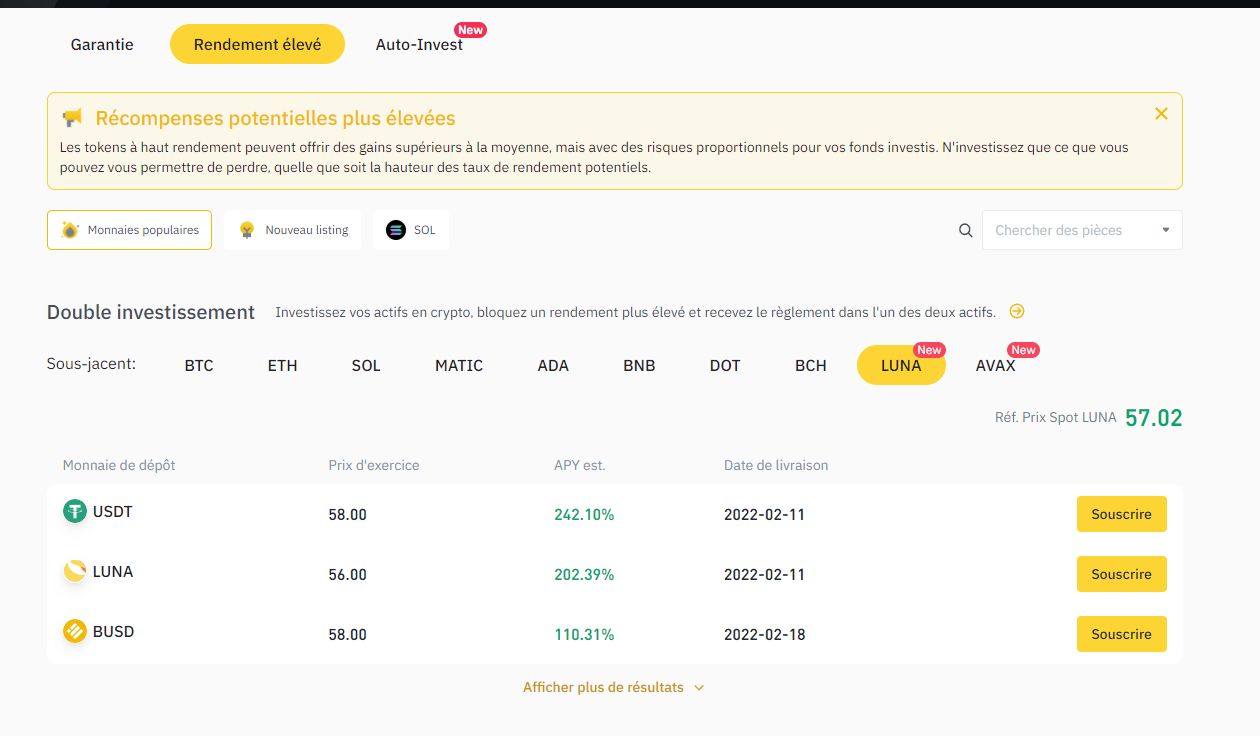This screenshot has width=1260, height=736.
Task: Select BNB as underlying asset
Action: [639, 365]
